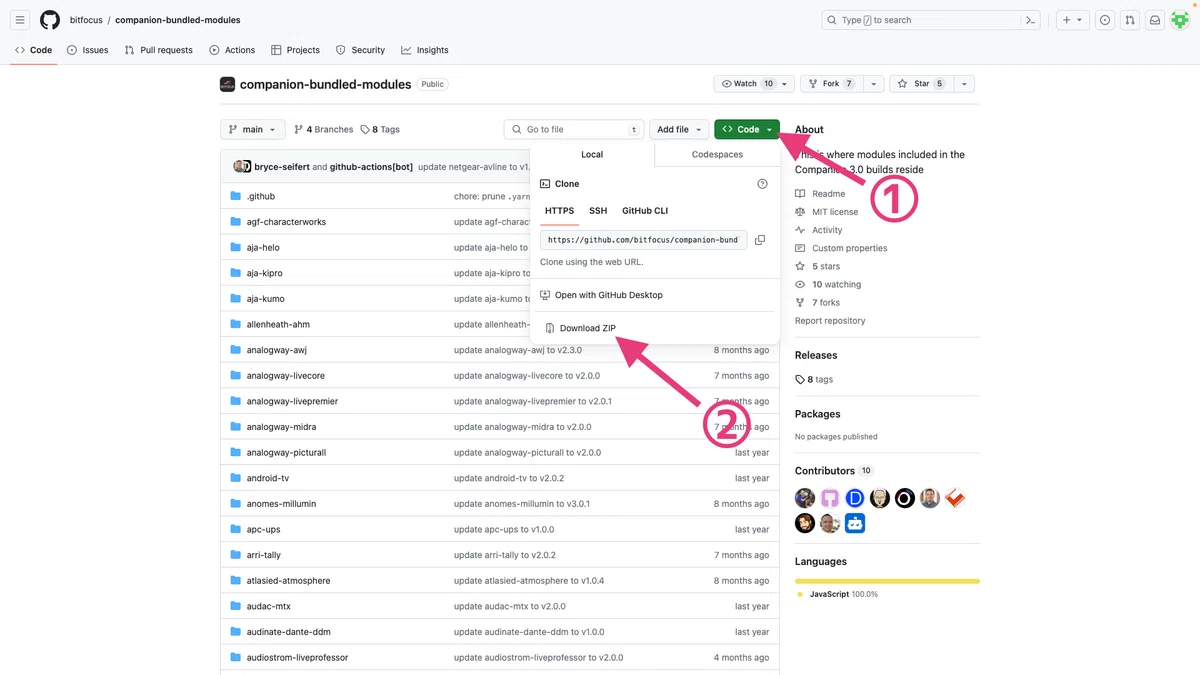Viewport: 1200px width, 675px height.
Task: Toggle the green Code dropdown button
Action: click(747, 129)
